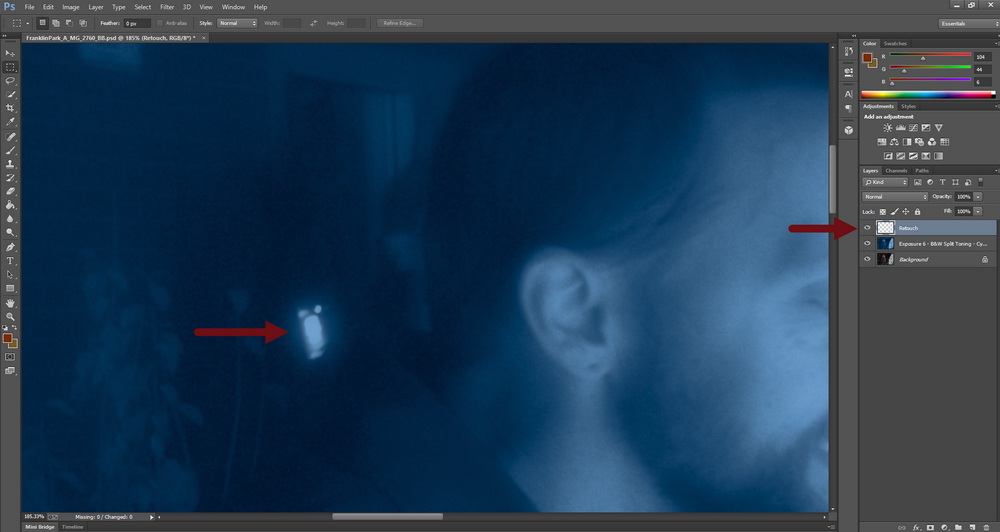Image resolution: width=1000 pixels, height=532 pixels.
Task: Pick the Eyedropper tool
Action: 10,122
